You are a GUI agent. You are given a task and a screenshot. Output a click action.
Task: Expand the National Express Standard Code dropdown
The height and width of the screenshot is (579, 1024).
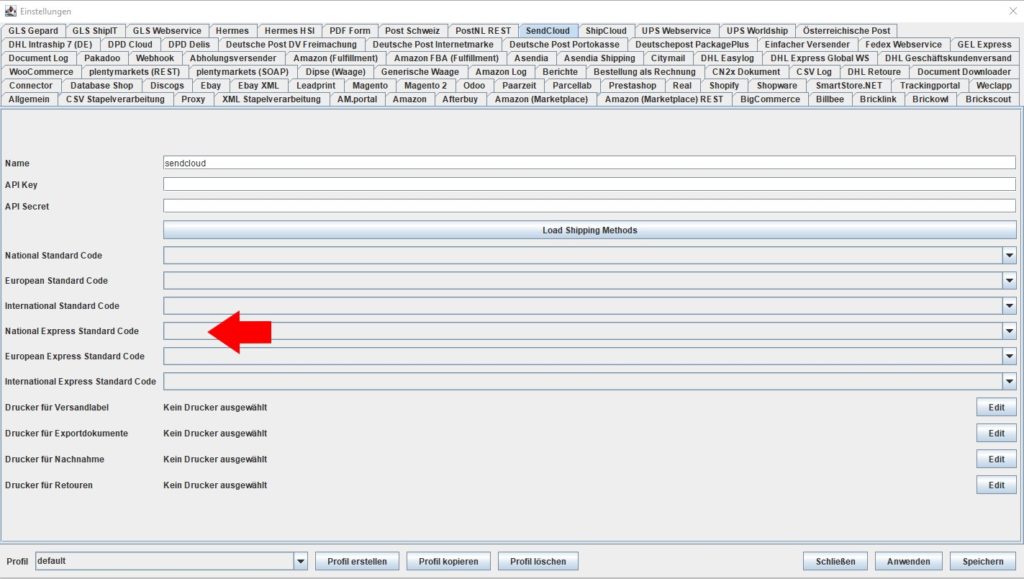[x=1009, y=331]
